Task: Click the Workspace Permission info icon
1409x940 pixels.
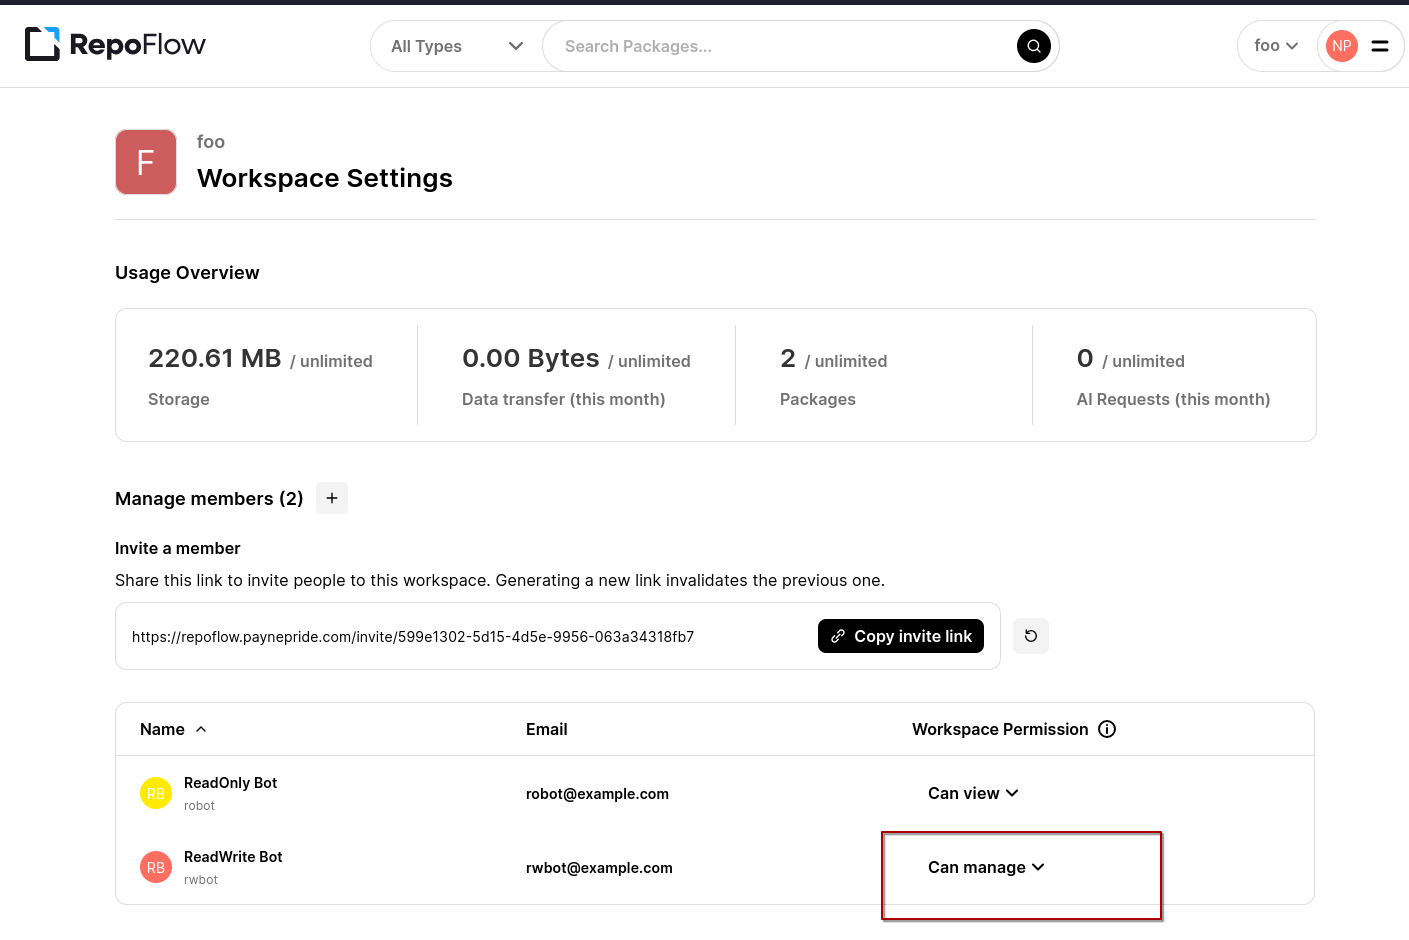Action: pos(1107,729)
